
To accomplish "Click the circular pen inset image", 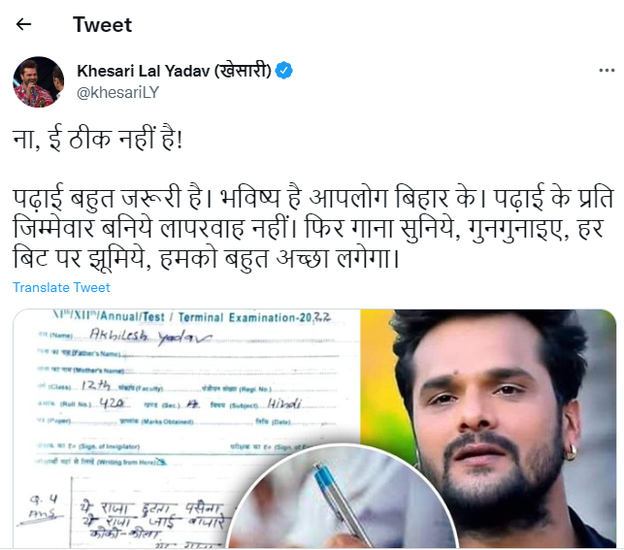I will click(x=342, y=497).
